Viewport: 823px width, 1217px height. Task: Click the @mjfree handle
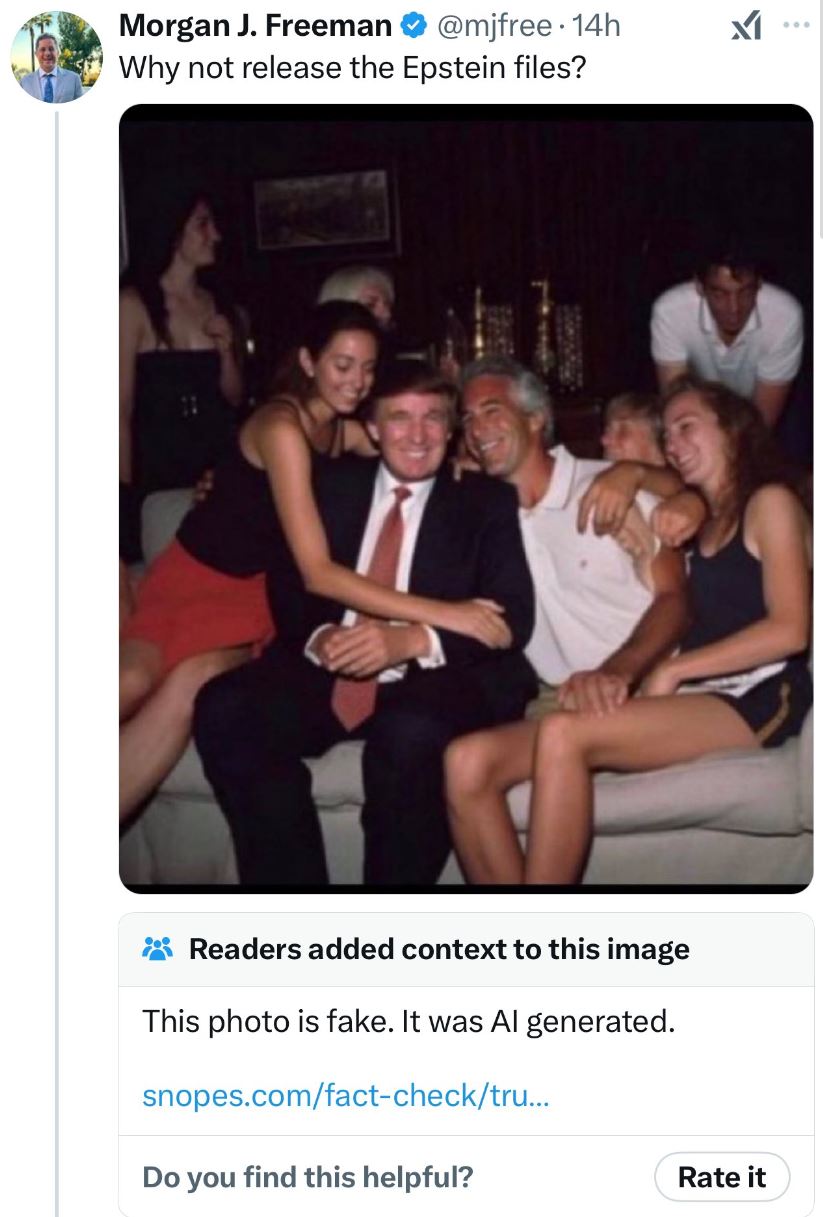[488, 27]
